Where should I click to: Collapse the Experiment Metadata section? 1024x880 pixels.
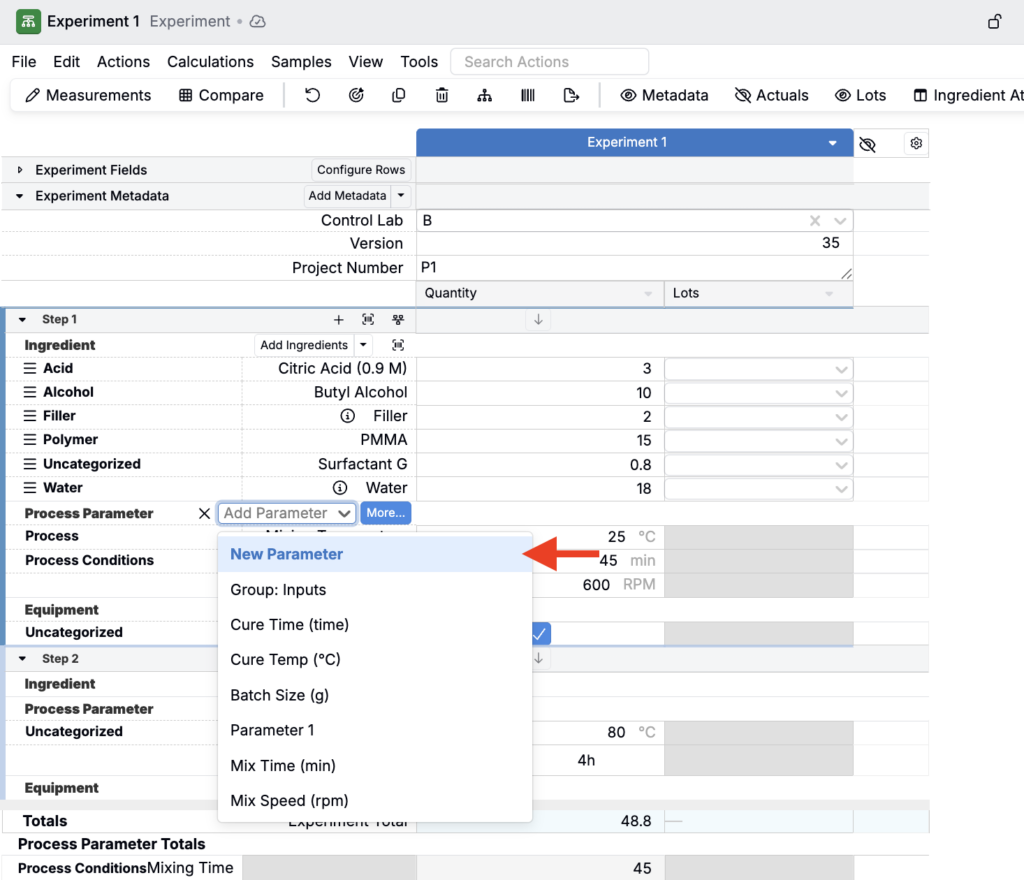click(20, 196)
